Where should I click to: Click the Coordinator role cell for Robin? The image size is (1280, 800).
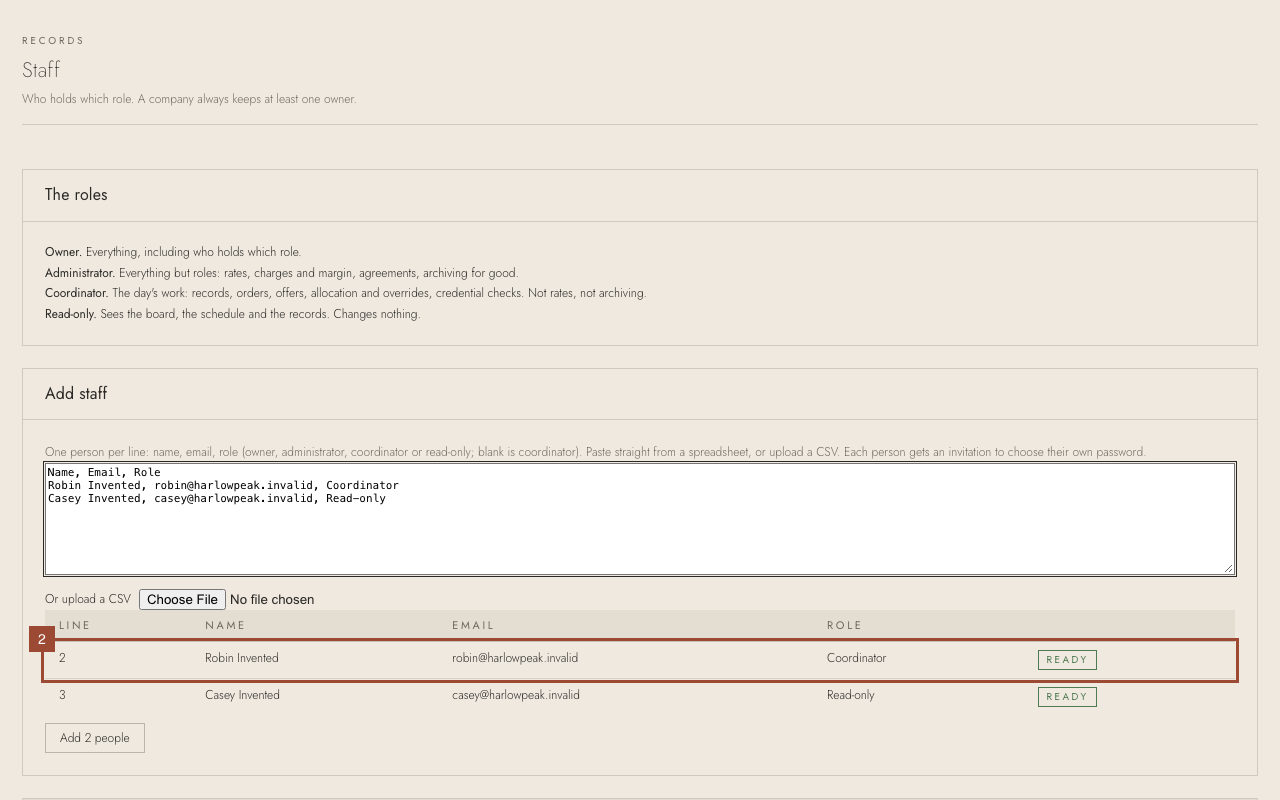(856, 658)
